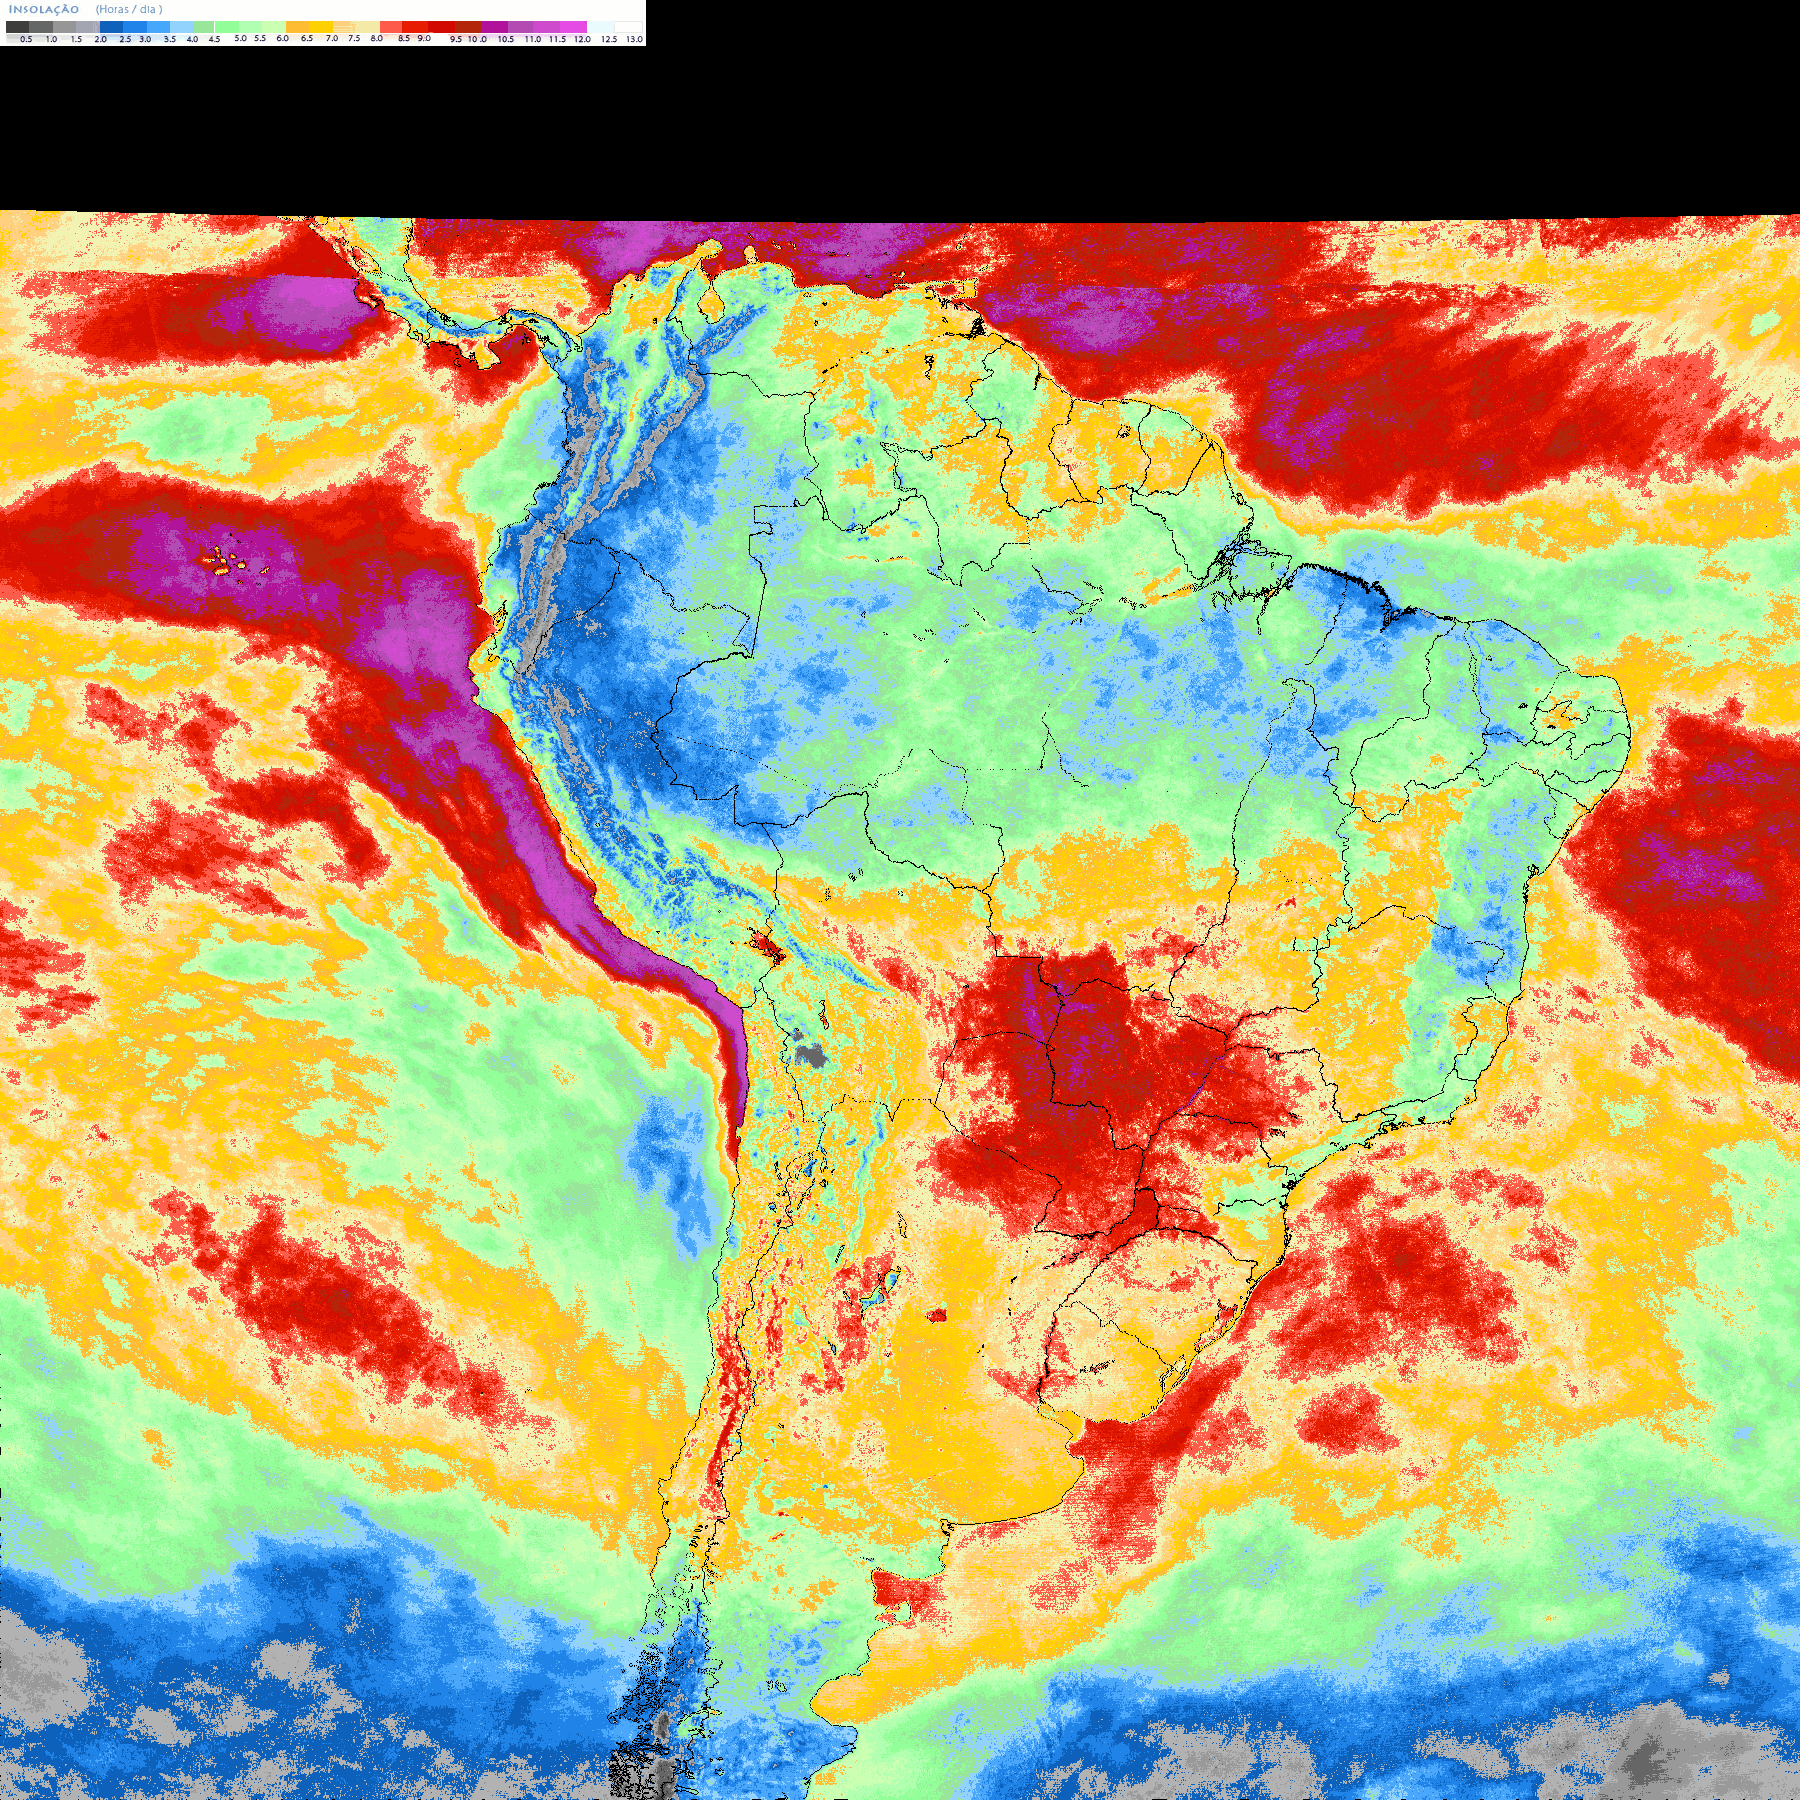This screenshot has height=1800, width=1800.
Task: Click the 1.5 legend value
Action: coord(76,39)
